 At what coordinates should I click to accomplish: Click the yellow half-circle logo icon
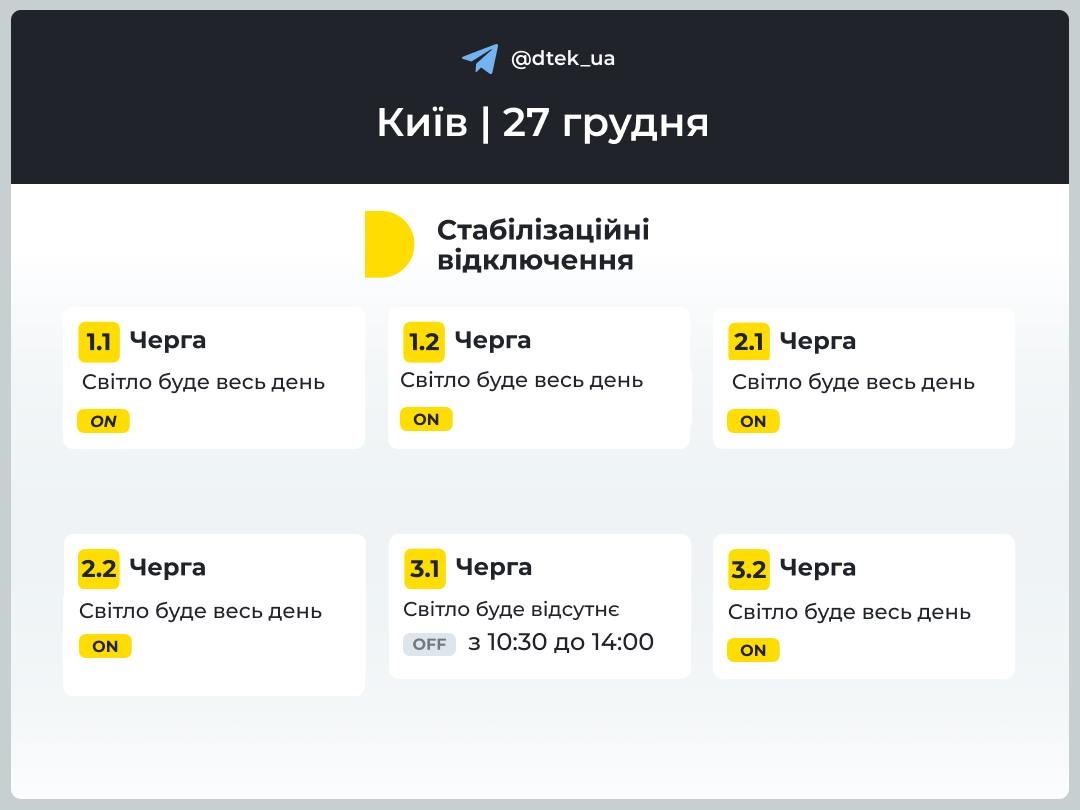pos(389,244)
